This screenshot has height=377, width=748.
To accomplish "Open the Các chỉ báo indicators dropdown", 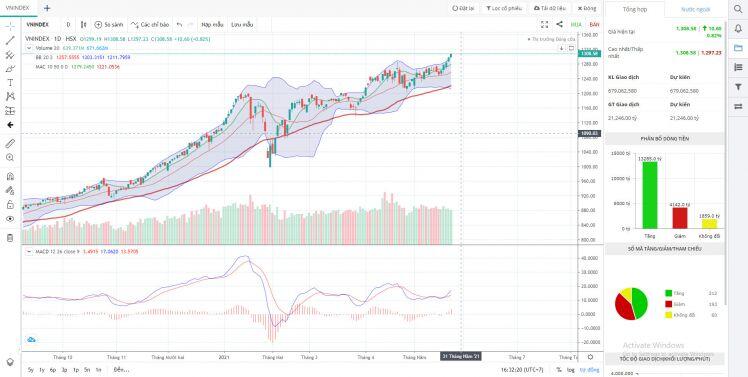I will [150, 24].
